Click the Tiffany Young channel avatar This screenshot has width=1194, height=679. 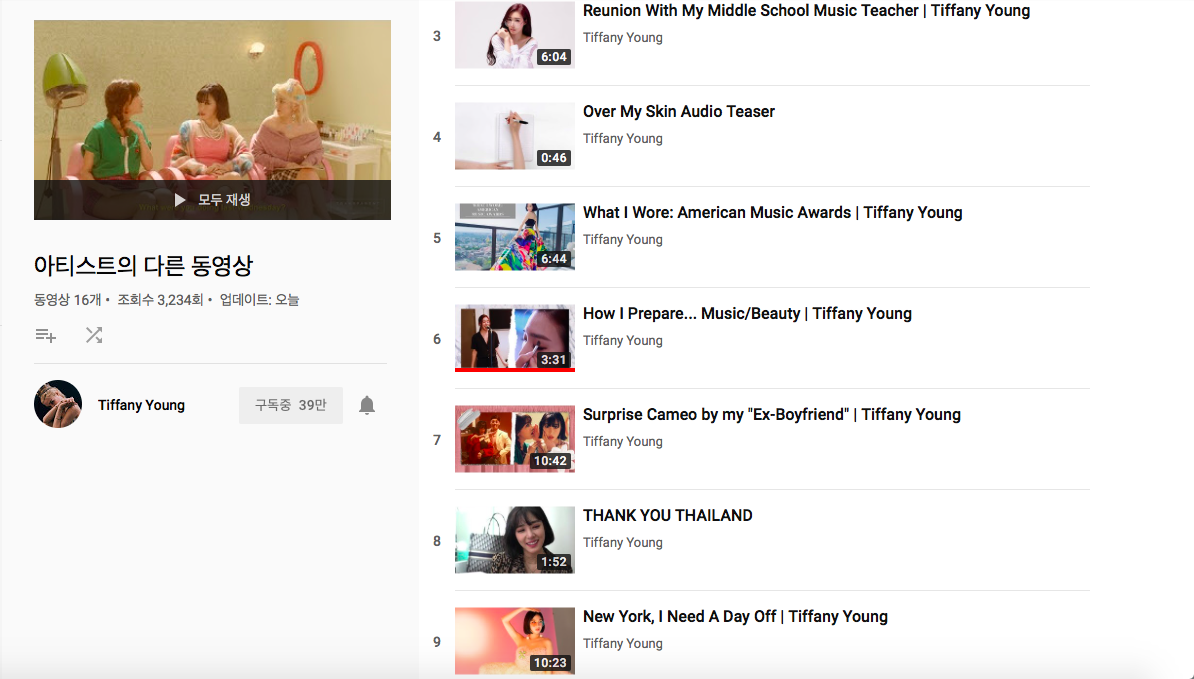58,404
